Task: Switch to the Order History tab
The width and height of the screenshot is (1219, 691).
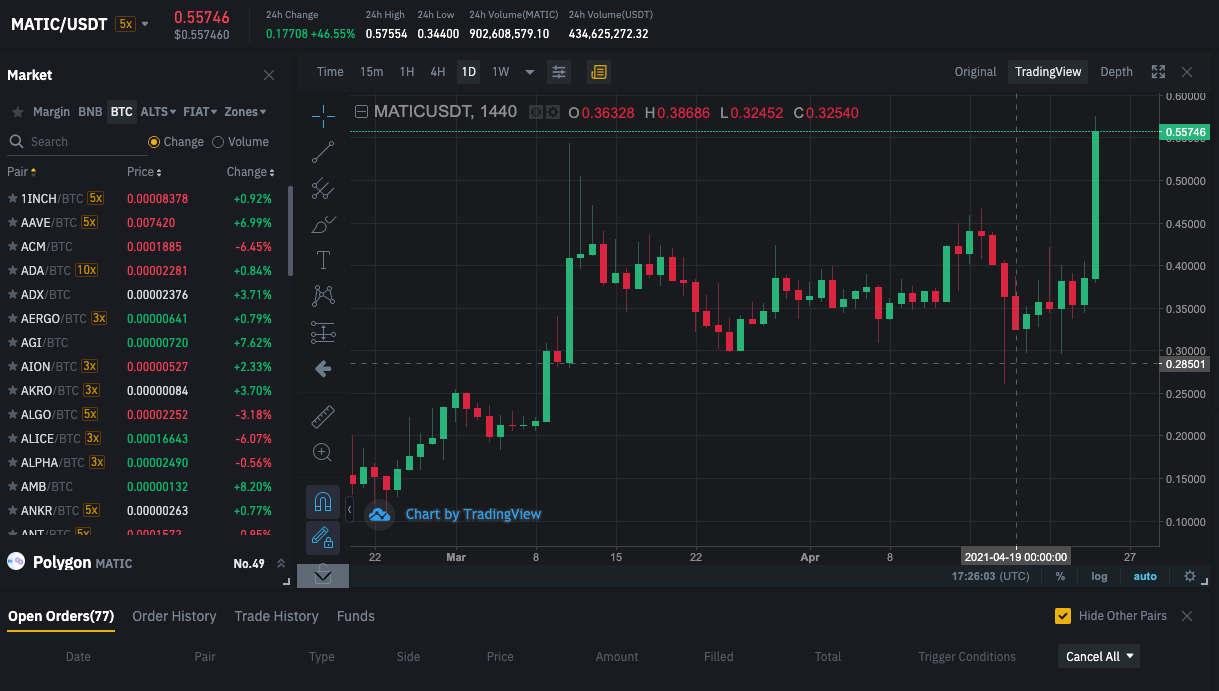Action: tap(174, 616)
